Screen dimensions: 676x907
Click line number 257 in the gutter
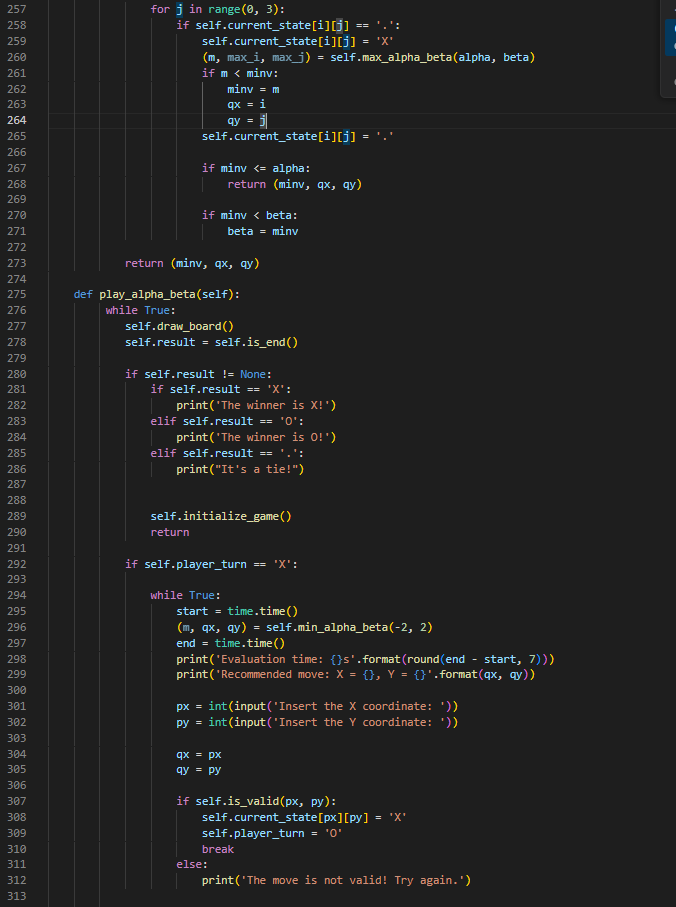[x=17, y=9]
